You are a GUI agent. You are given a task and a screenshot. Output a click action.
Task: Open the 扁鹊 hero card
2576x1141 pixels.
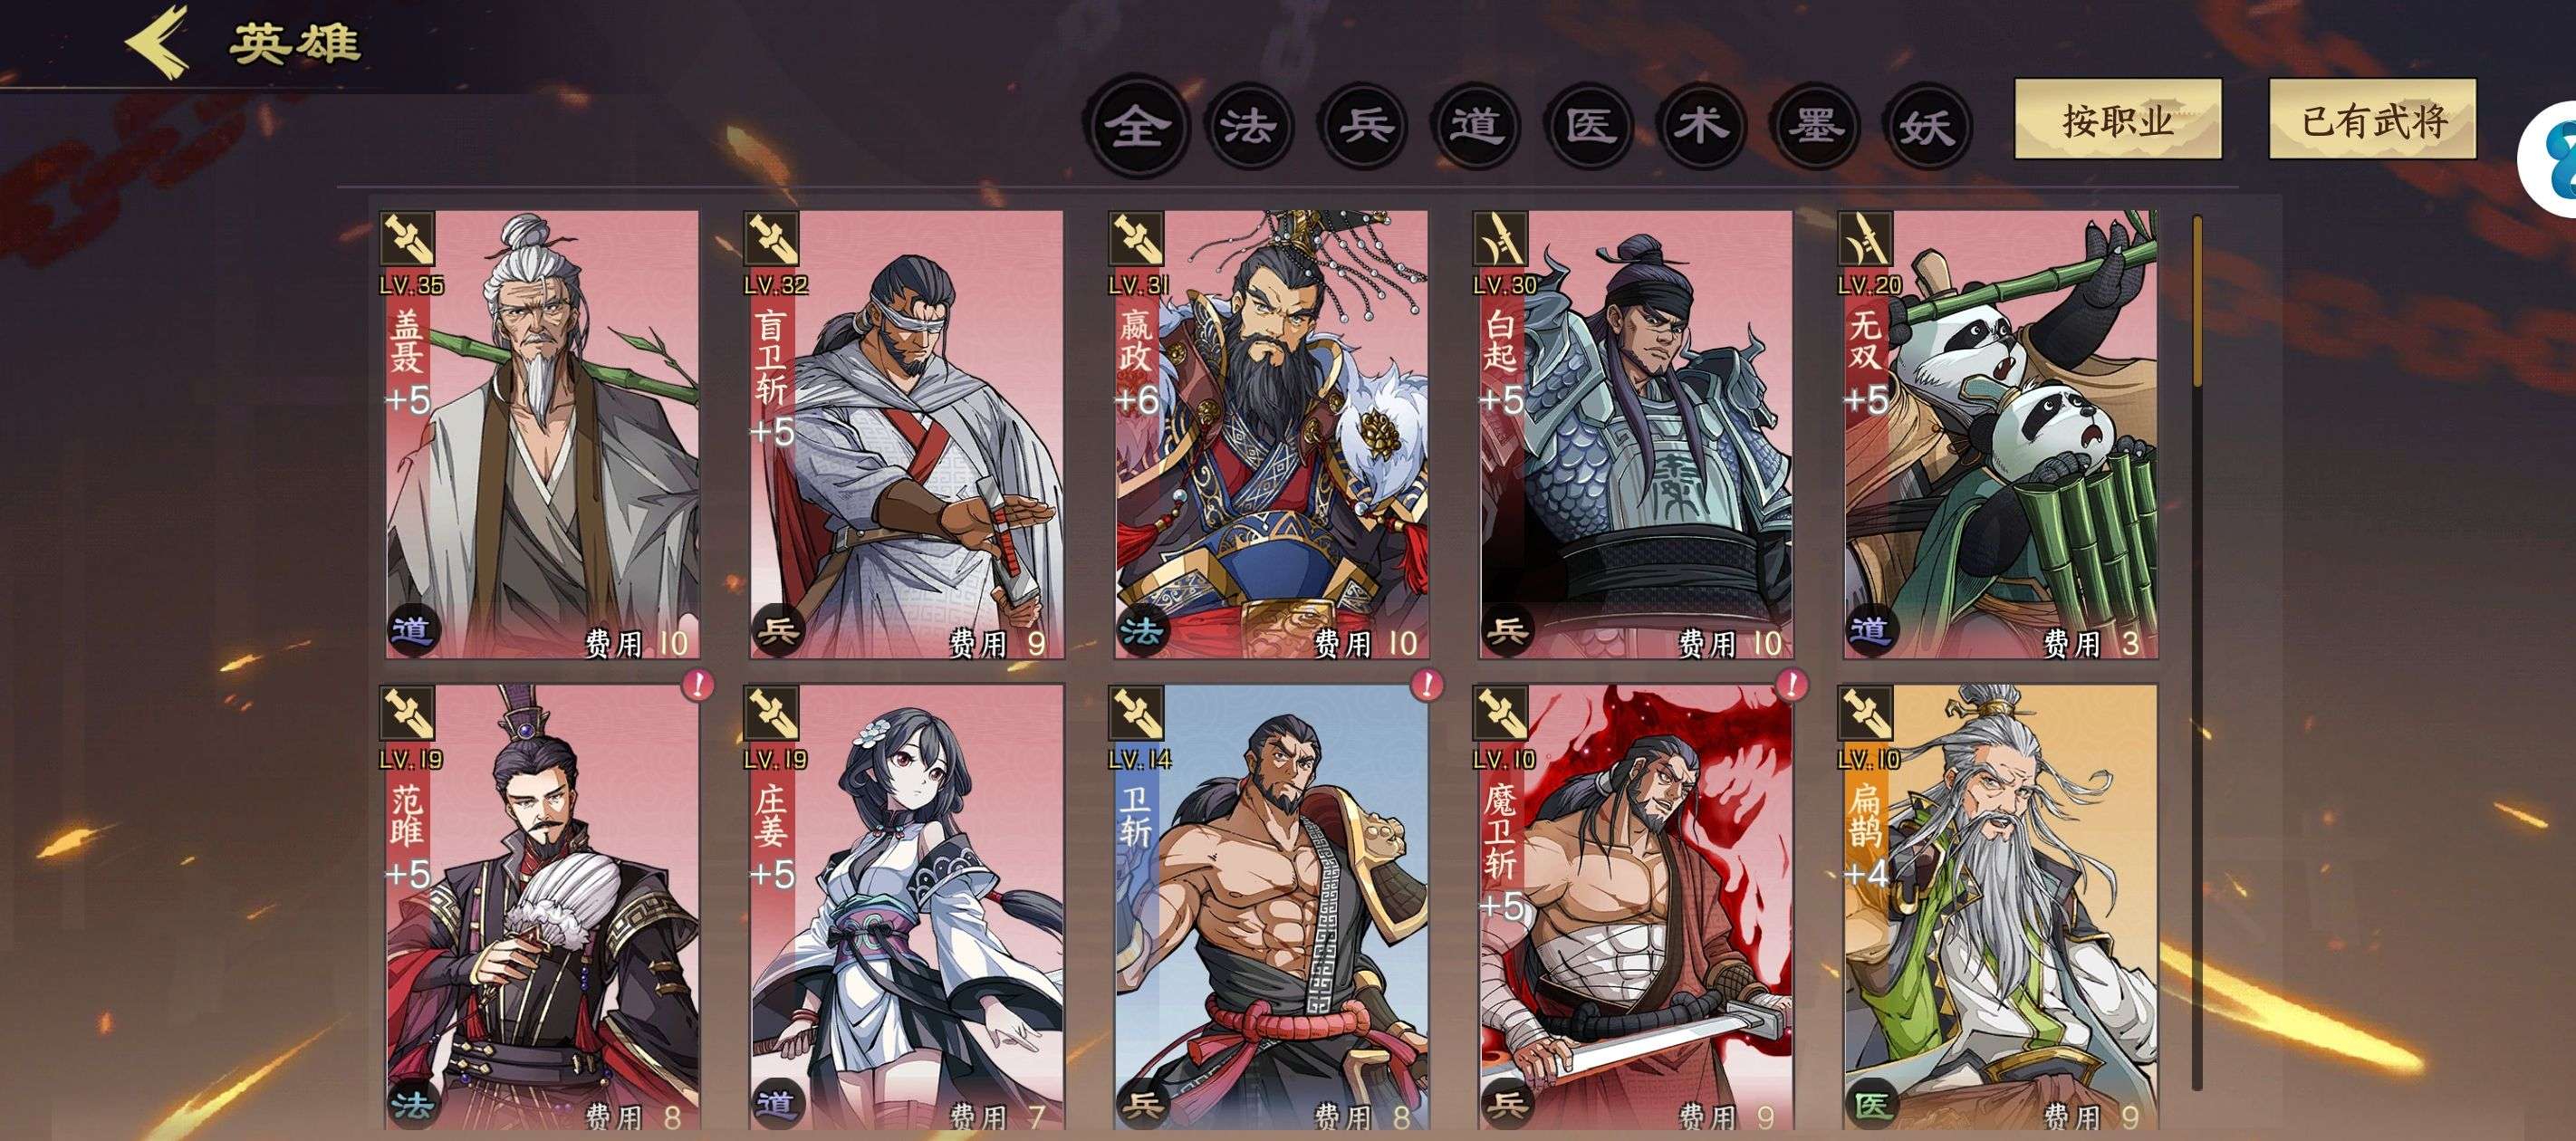tap(2000, 908)
